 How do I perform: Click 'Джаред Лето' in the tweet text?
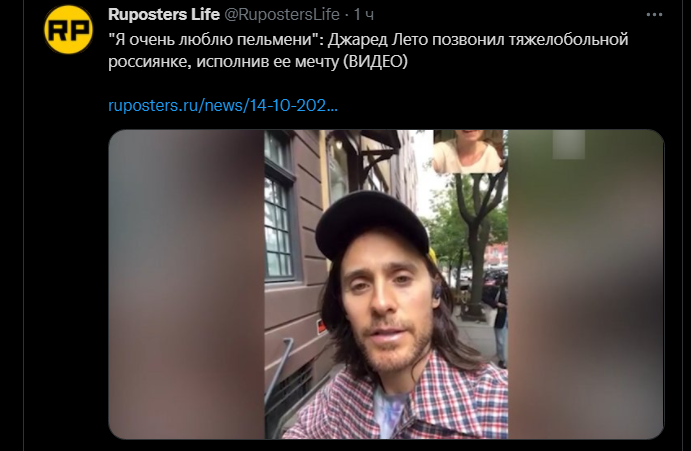[378, 39]
